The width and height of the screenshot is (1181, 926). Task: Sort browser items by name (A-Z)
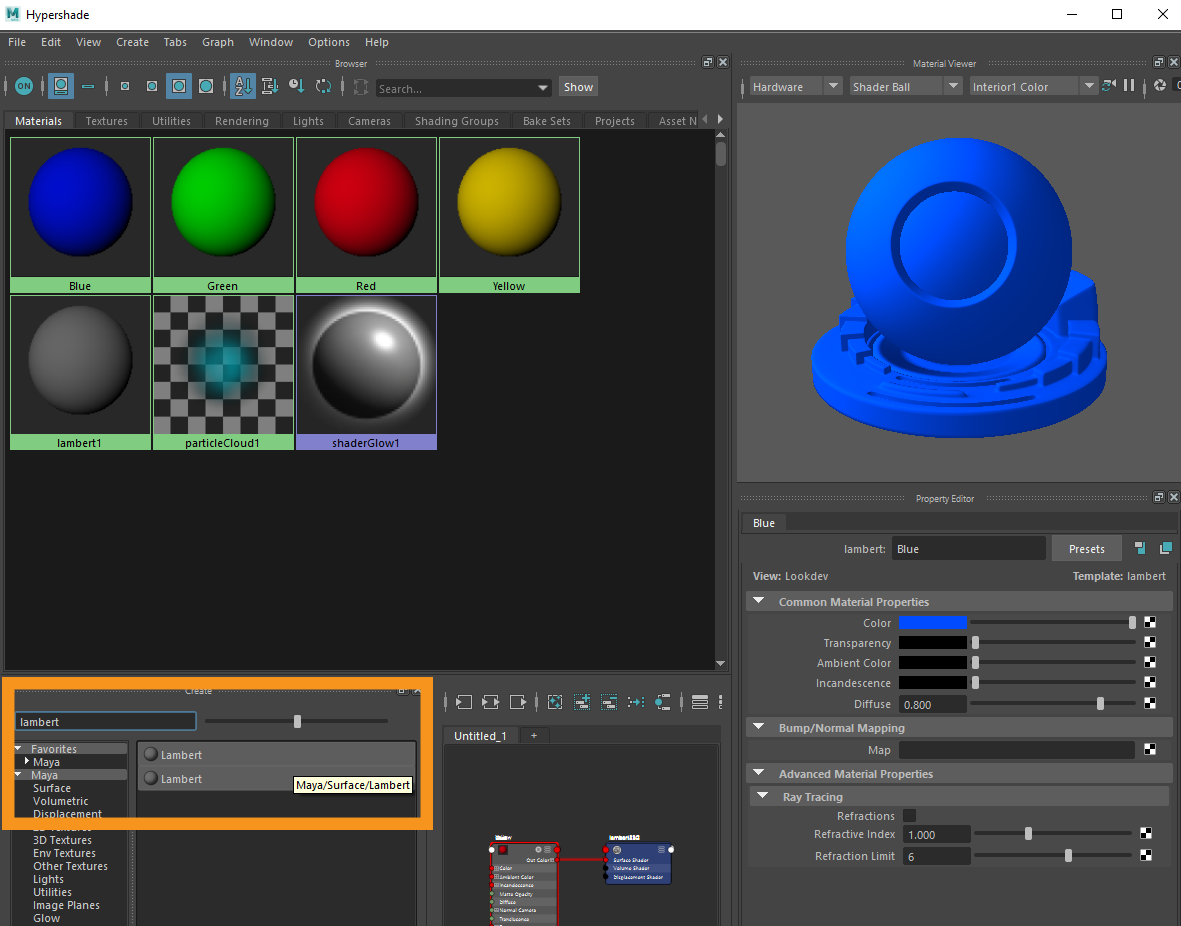tap(243, 87)
